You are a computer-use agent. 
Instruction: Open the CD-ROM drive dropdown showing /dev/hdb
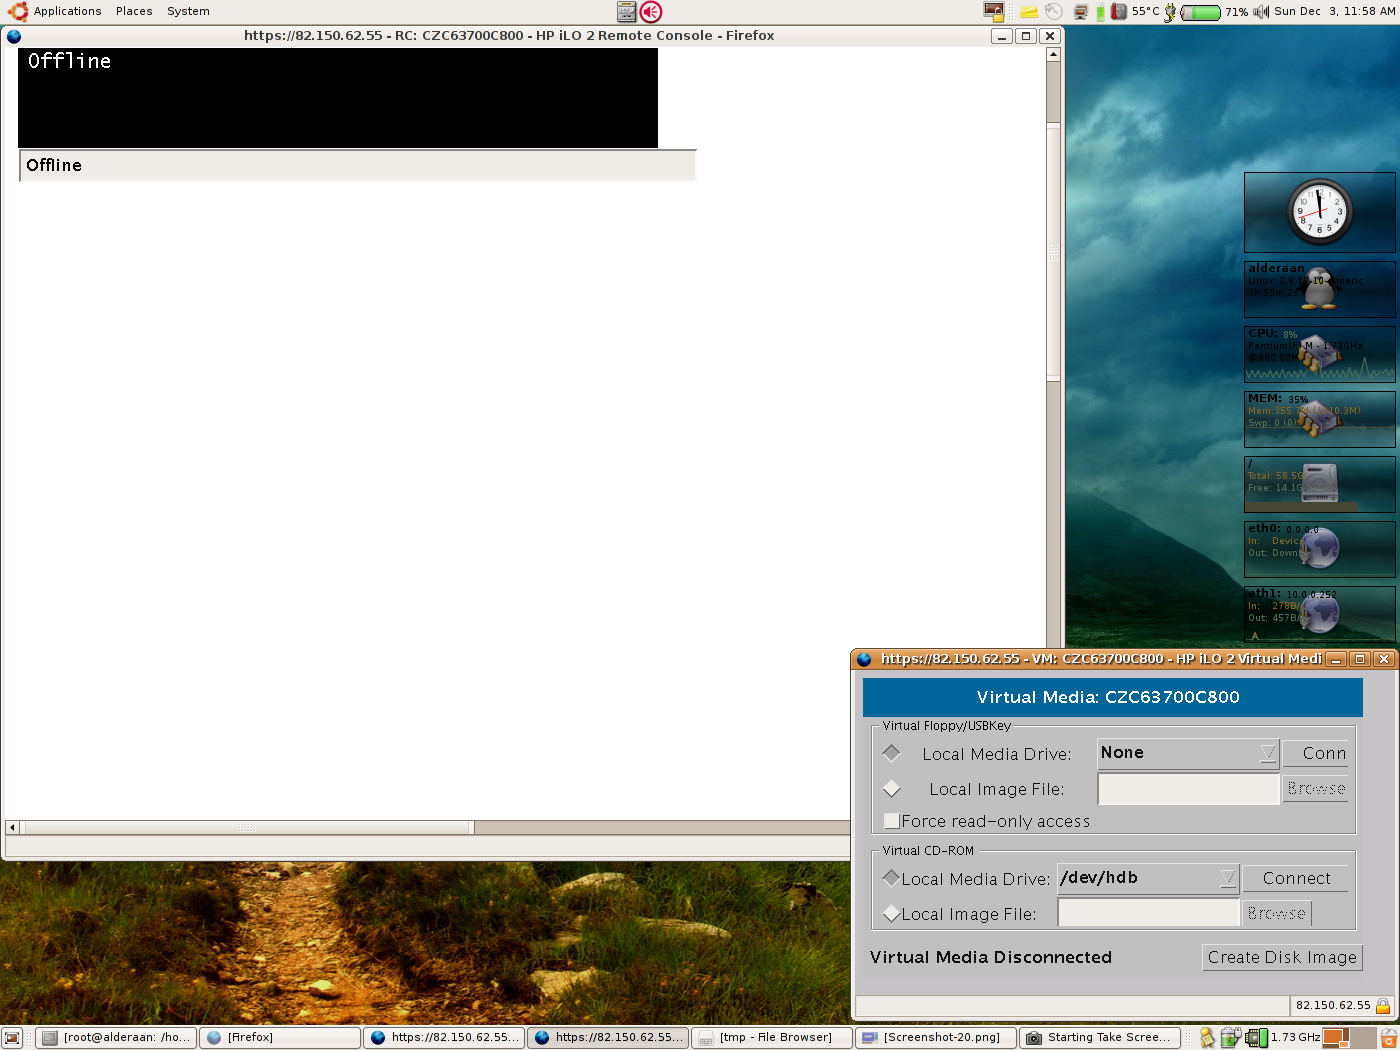(1148, 878)
